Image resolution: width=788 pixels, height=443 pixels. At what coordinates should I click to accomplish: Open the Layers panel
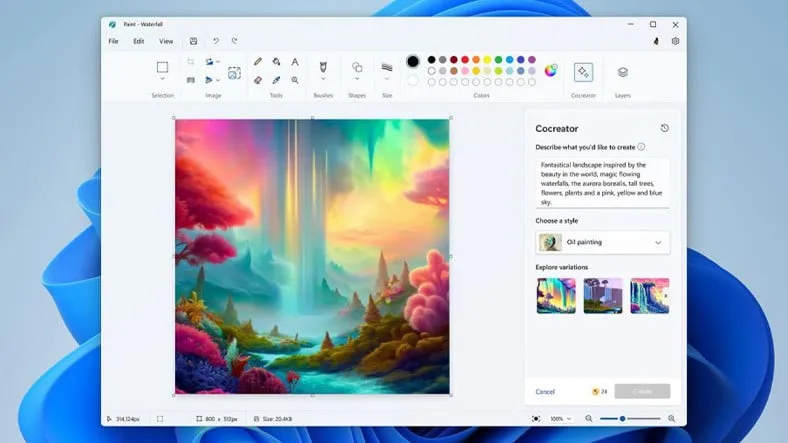(x=622, y=72)
